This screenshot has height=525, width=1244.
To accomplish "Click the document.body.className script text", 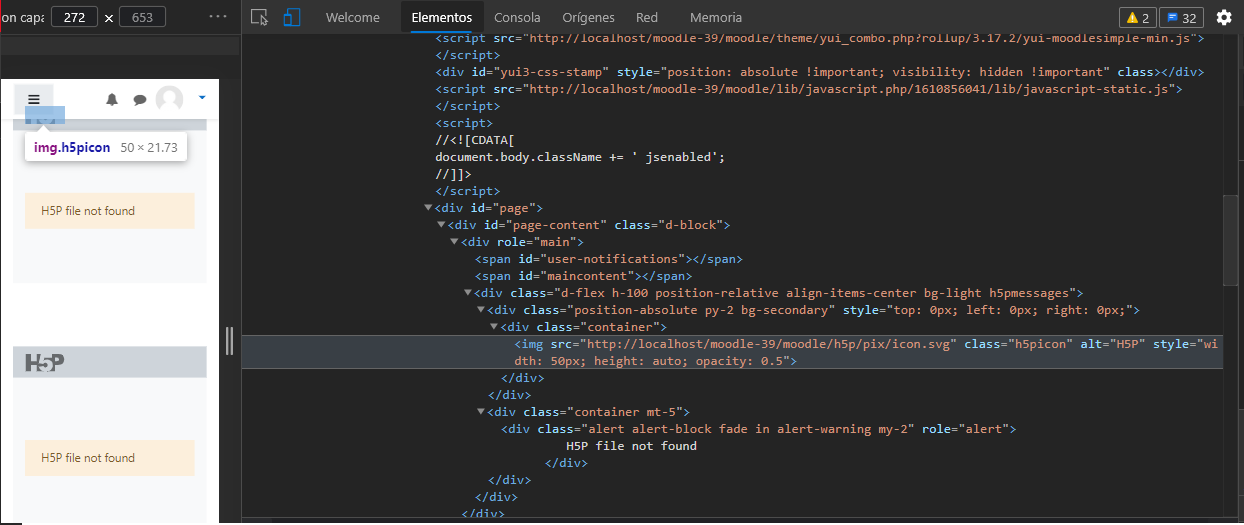I will click(x=579, y=157).
